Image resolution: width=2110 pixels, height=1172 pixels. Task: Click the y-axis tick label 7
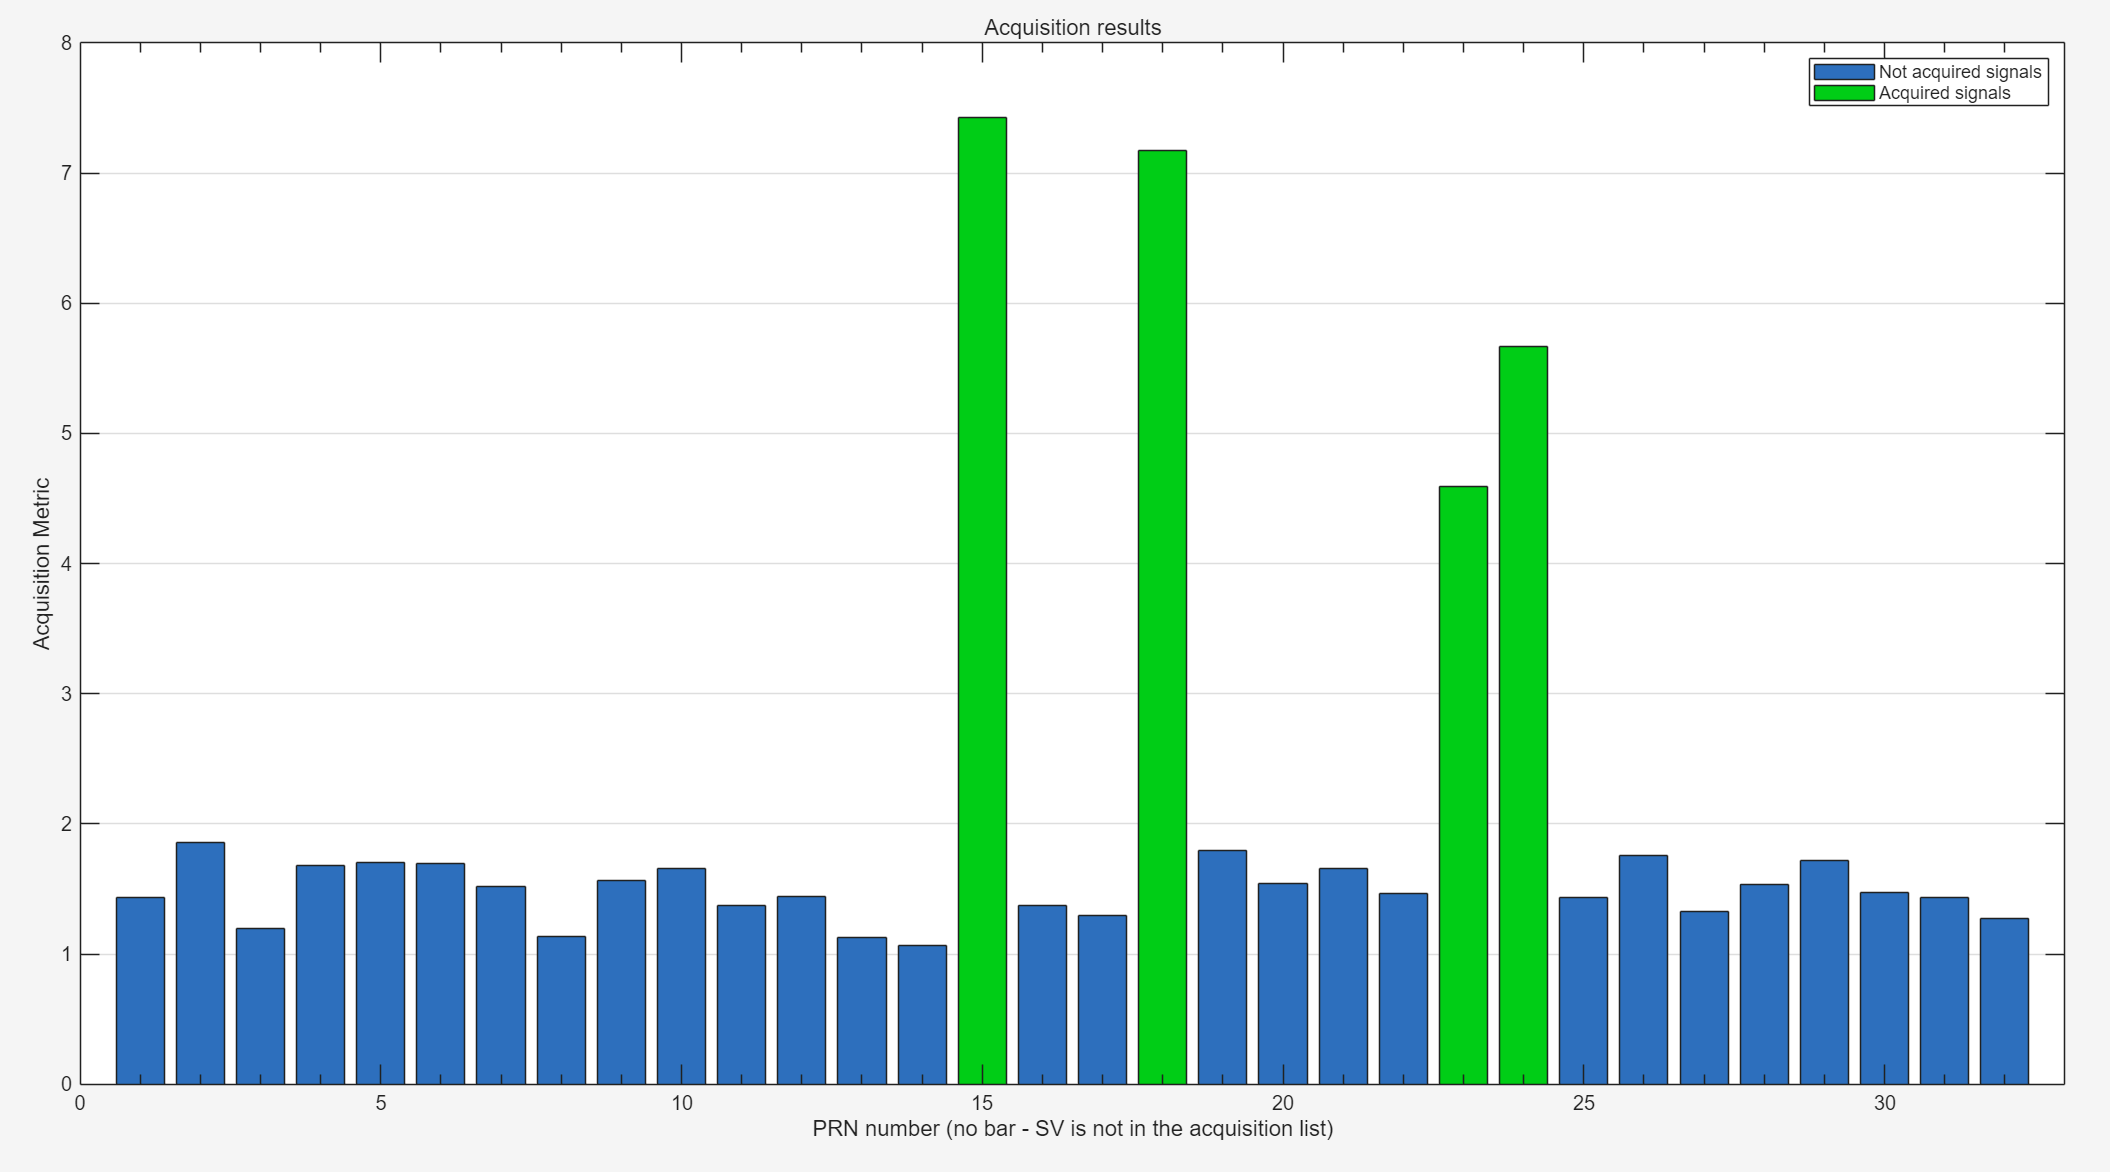[x=66, y=173]
